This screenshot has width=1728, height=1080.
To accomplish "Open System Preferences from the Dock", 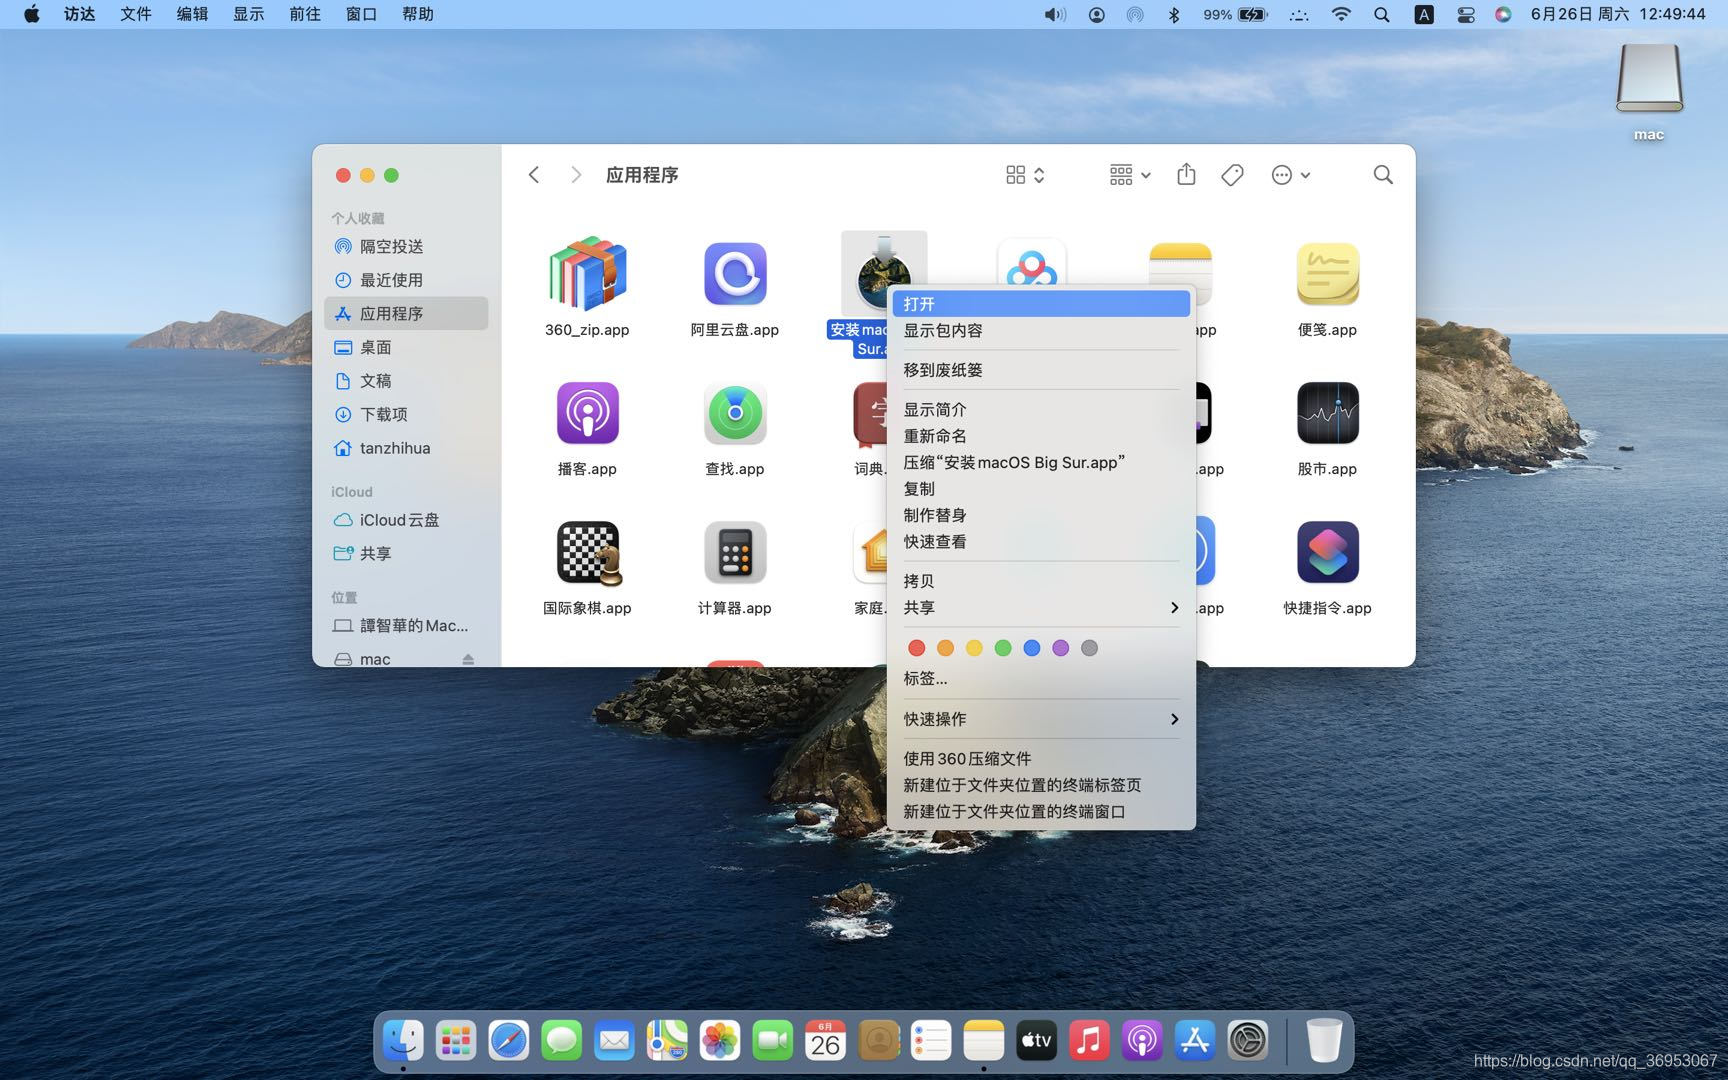I will (1248, 1041).
